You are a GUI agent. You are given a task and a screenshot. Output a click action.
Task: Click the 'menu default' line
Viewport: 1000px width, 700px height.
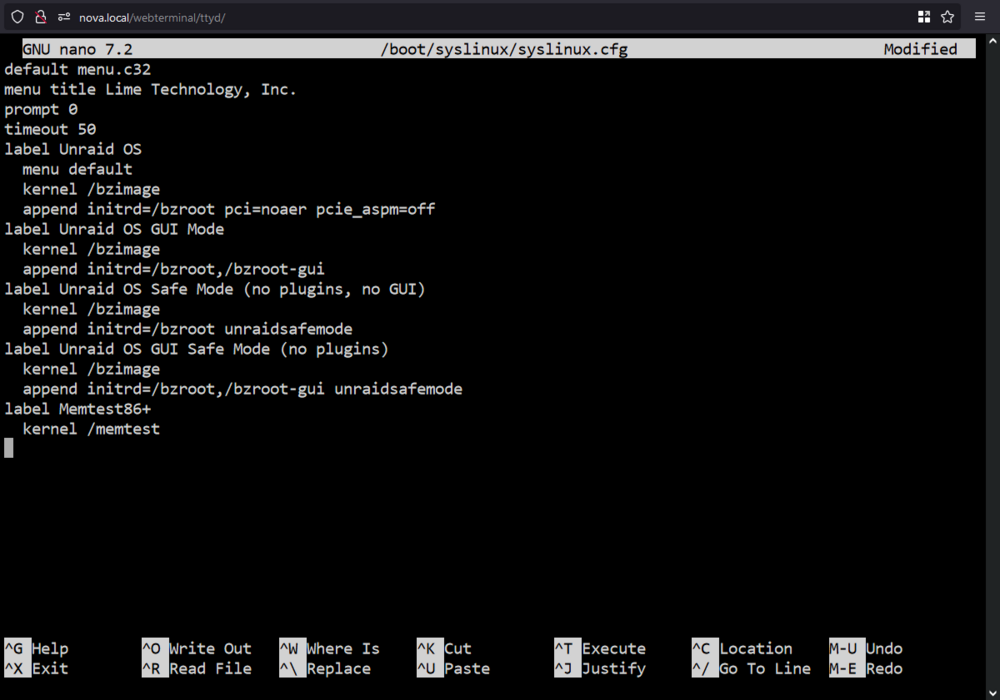(78, 170)
